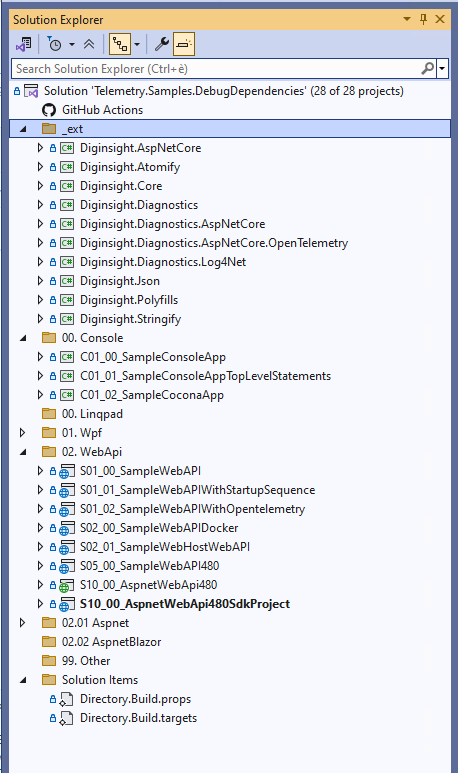Image resolution: width=458 pixels, height=773 pixels.
Task: Select the Diginsight.Diagnostics.Log4Net project
Action: pos(163,262)
